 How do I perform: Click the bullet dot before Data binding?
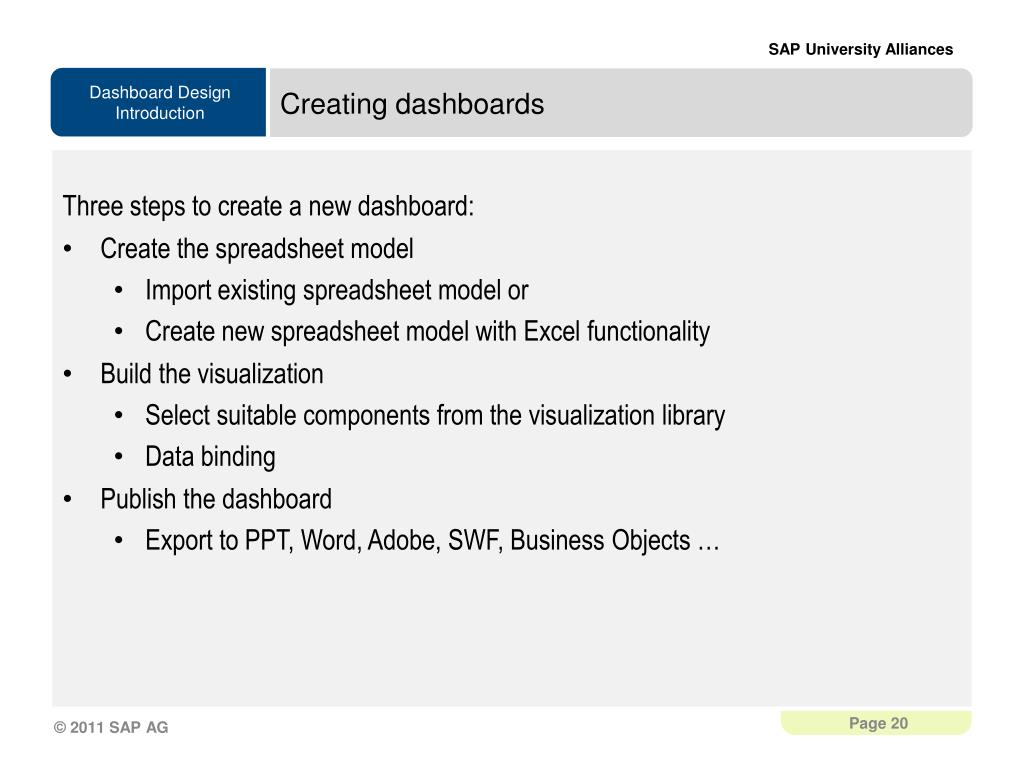(118, 457)
